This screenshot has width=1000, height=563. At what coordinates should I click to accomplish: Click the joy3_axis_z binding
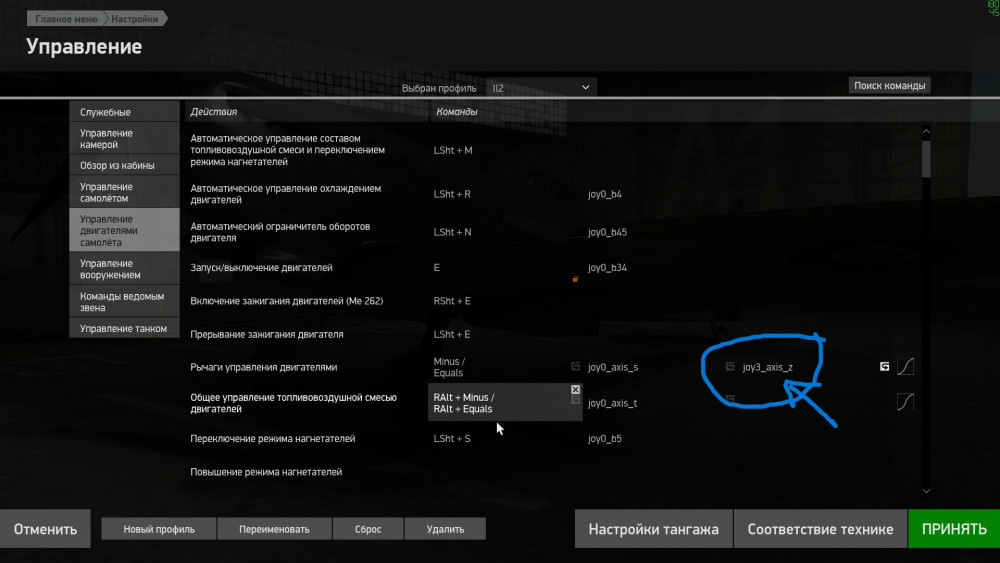pyautogui.click(x=768, y=367)
